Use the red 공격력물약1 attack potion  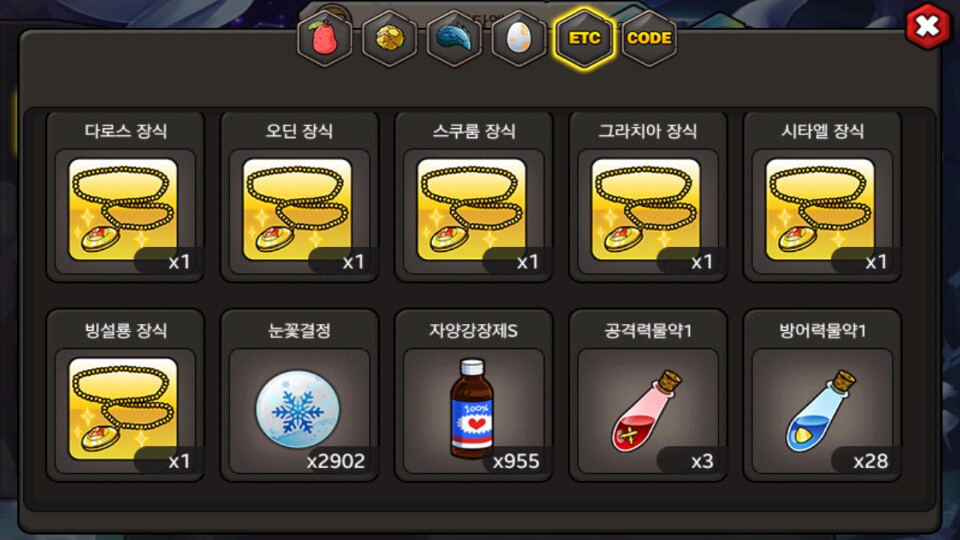(647, 410)
